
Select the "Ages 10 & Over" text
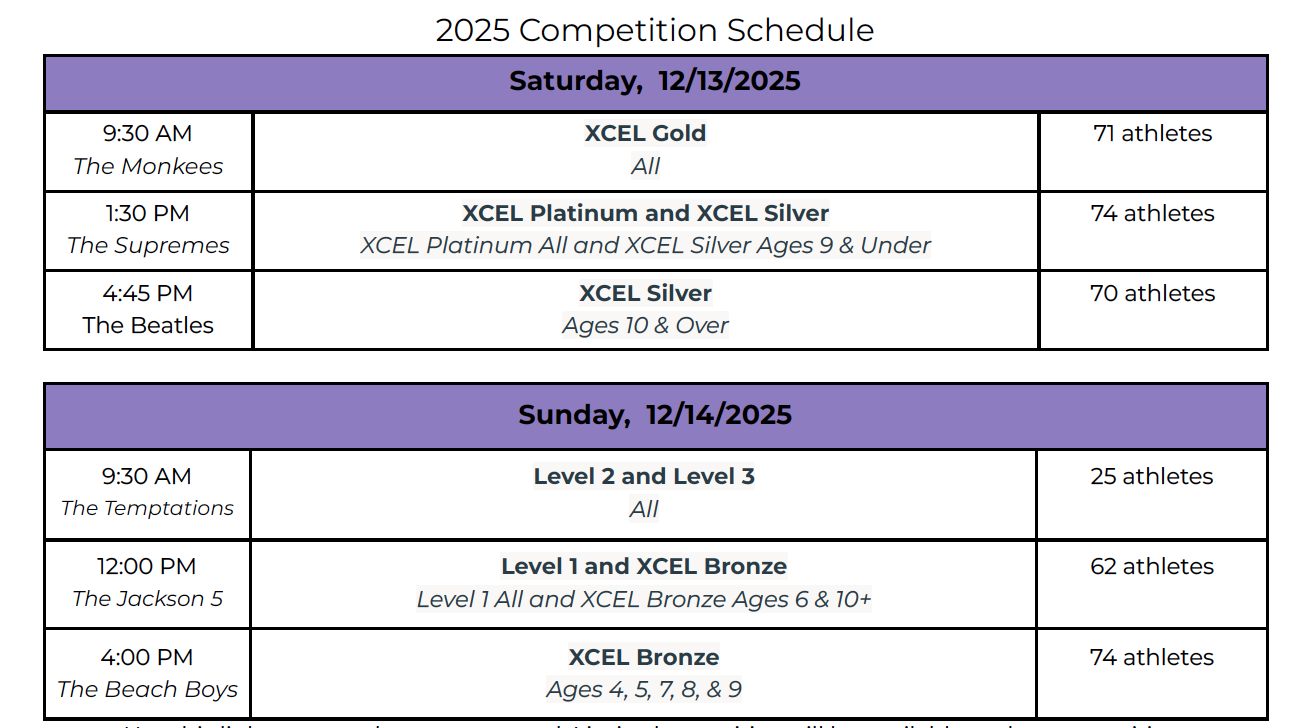click(x=646, y=325)
